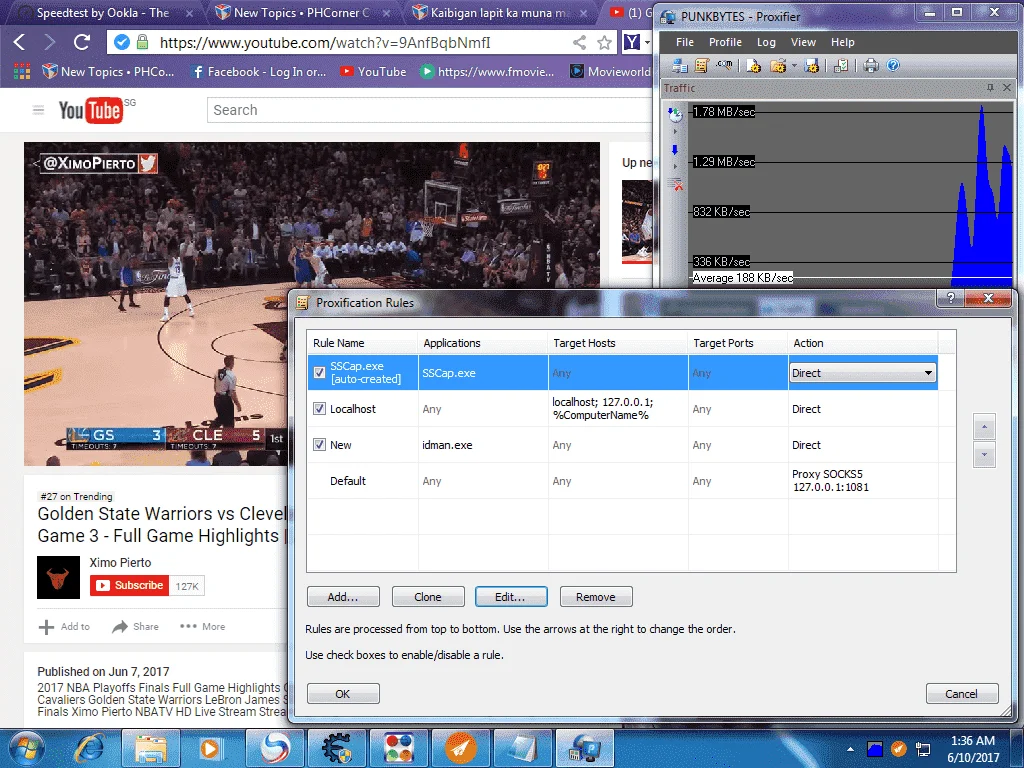The image size is (1024, 768).
Task: Open the More options under video
Action: tap(202, 626)
